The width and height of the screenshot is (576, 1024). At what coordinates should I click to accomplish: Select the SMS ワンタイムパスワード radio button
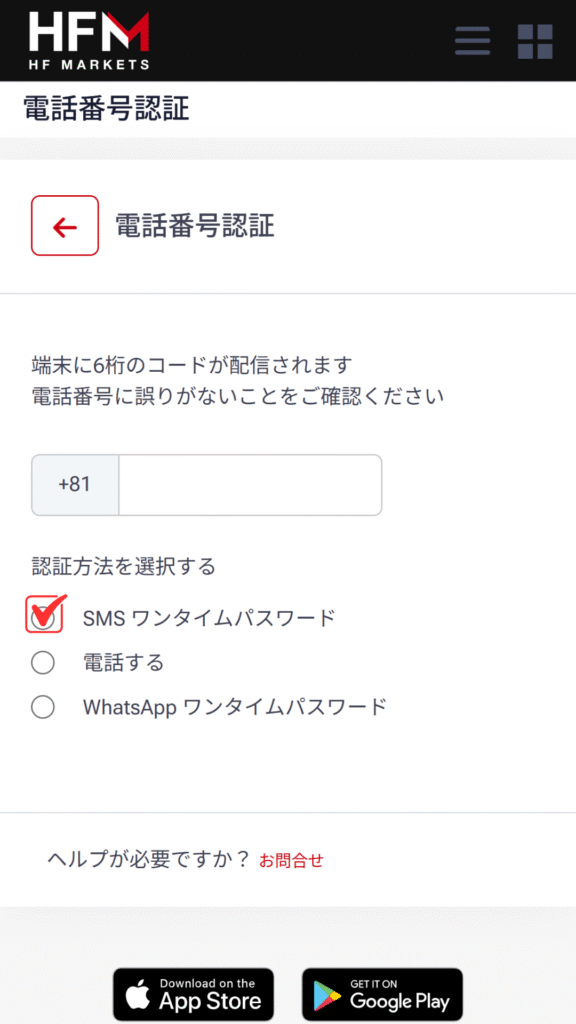[43, 617]
